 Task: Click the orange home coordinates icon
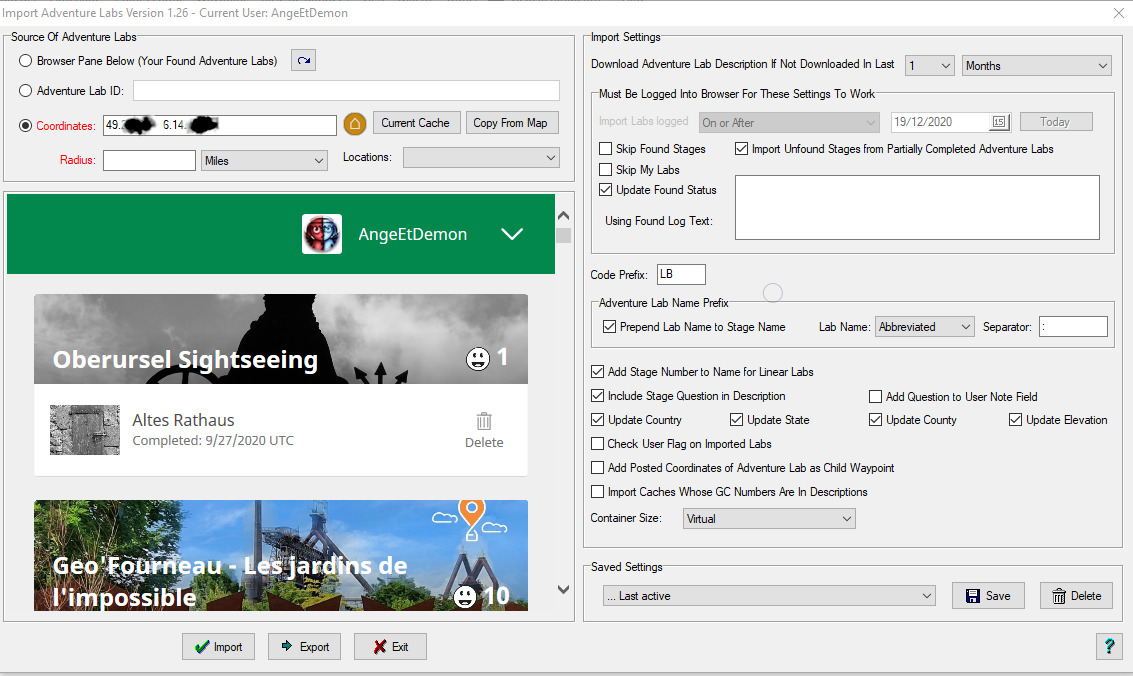355,124
